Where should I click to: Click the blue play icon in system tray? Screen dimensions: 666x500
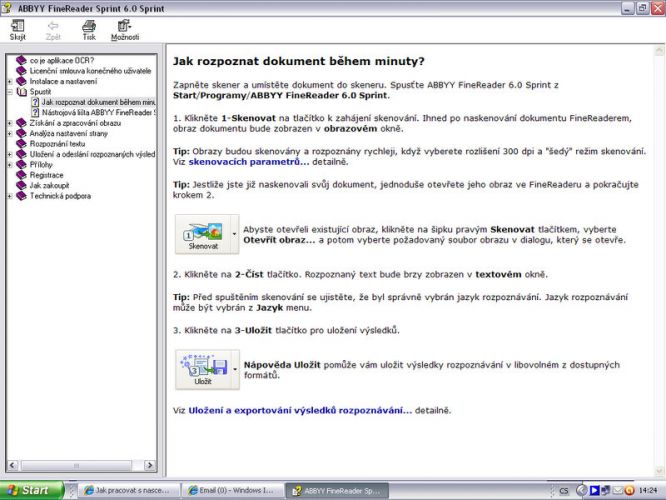click(x=595, y=491)
